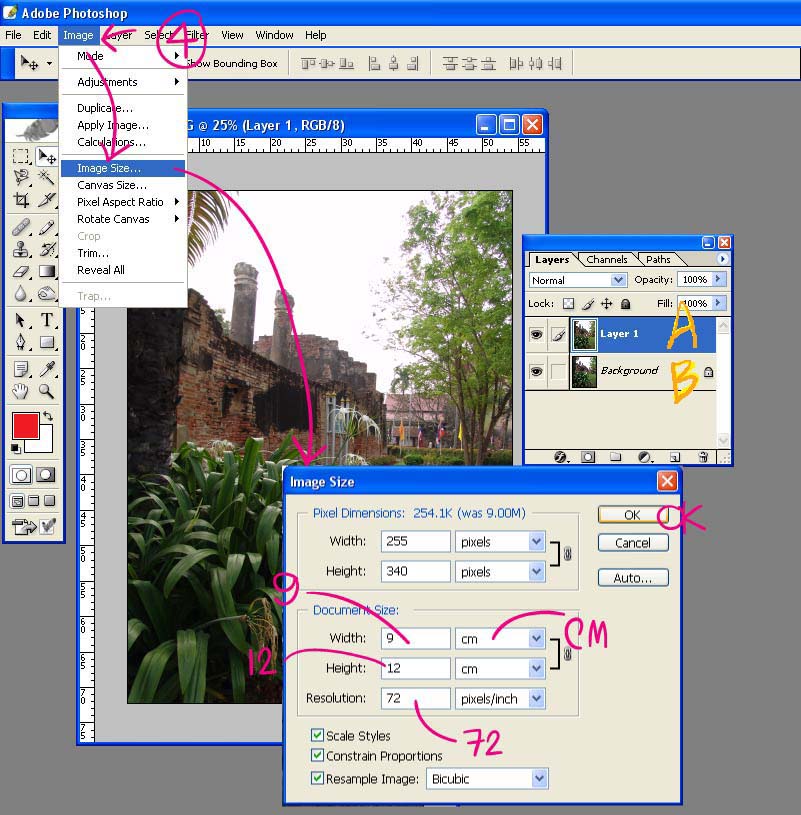Viewport: 801px width, 815px height.
Task: Select the Crop tool in toolbox
Action: [21, 200]
